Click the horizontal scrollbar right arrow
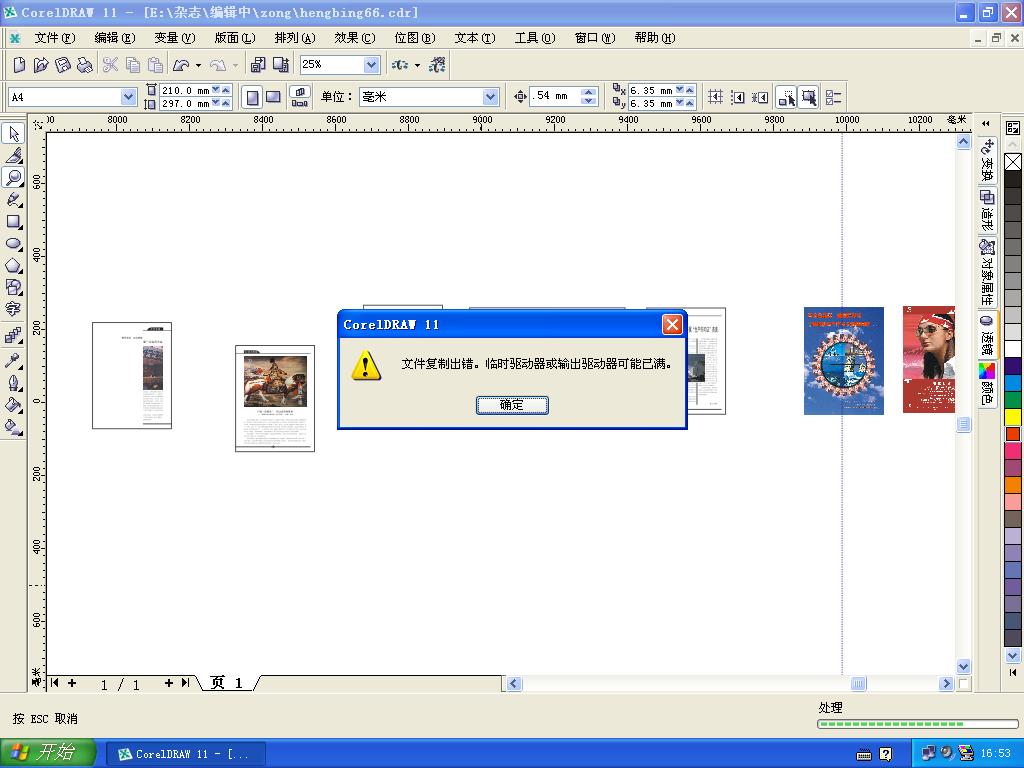Image resolution: width=1024 pixels, height=768 pixels. point(946,683)
